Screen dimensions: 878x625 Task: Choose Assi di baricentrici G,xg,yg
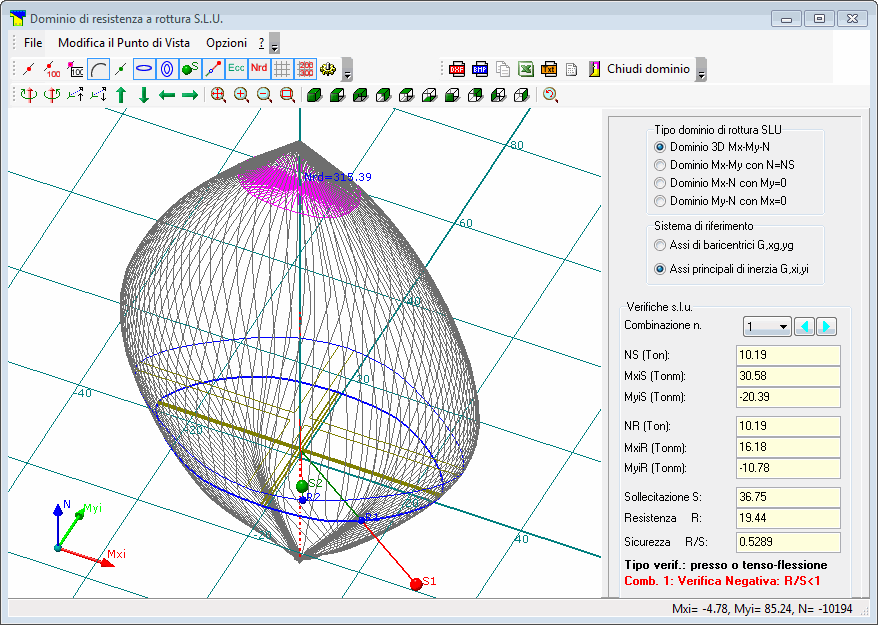click(x=659, y=244)
